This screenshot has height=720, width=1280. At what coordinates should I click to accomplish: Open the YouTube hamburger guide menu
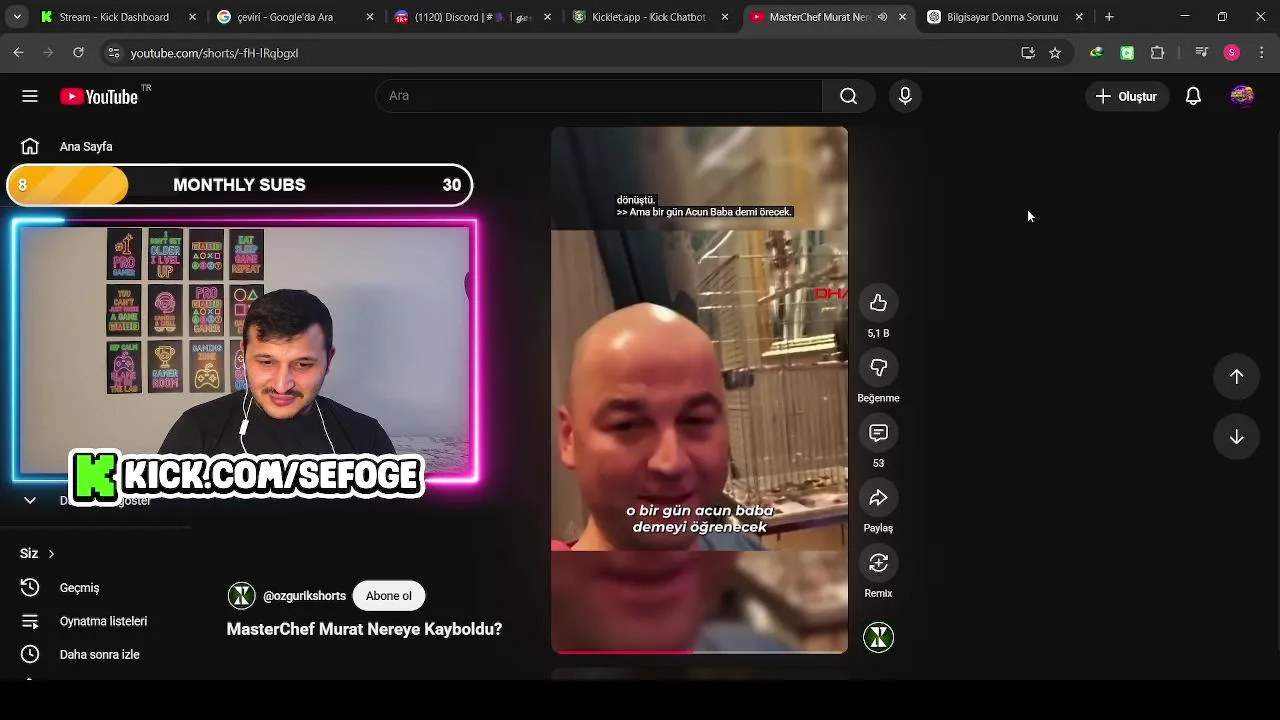[30, 96]
